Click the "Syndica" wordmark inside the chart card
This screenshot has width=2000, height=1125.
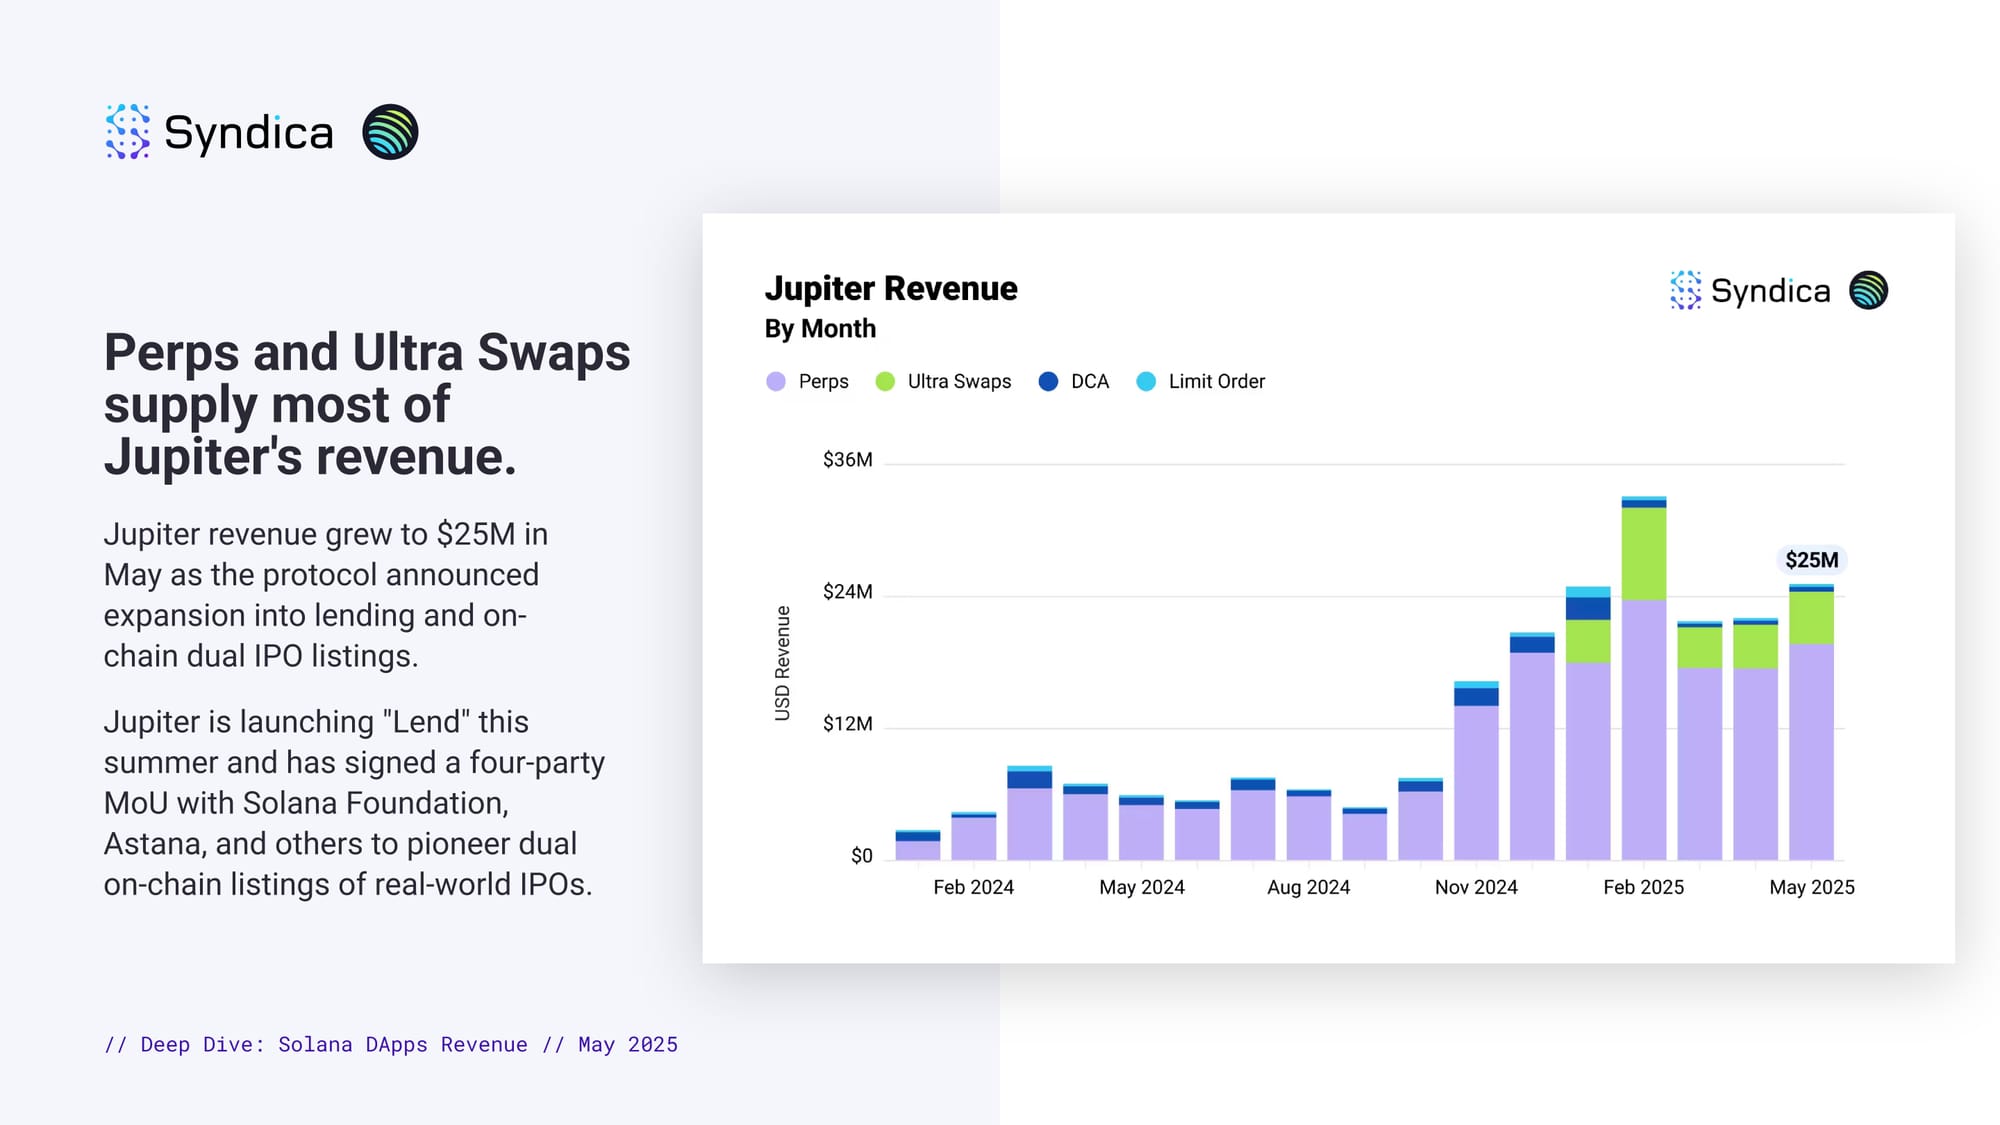point(1770,291)
